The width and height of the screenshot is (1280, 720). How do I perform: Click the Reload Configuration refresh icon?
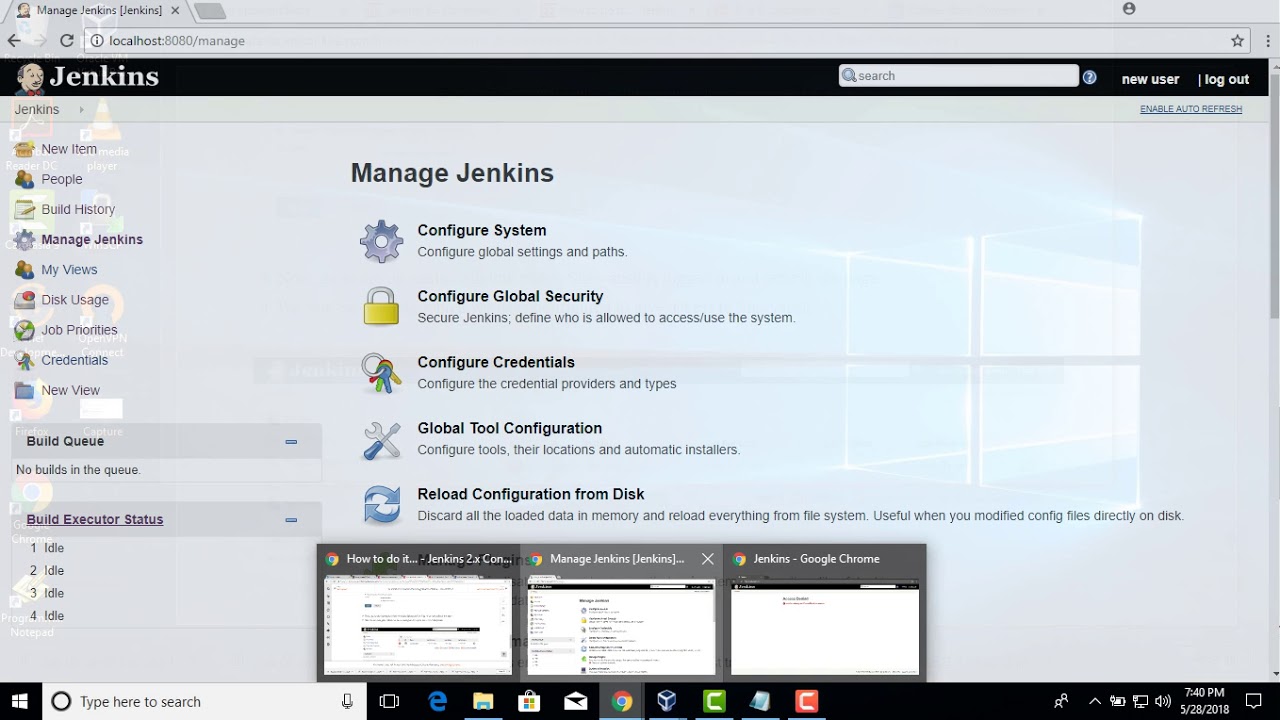[x=381, y=505]
